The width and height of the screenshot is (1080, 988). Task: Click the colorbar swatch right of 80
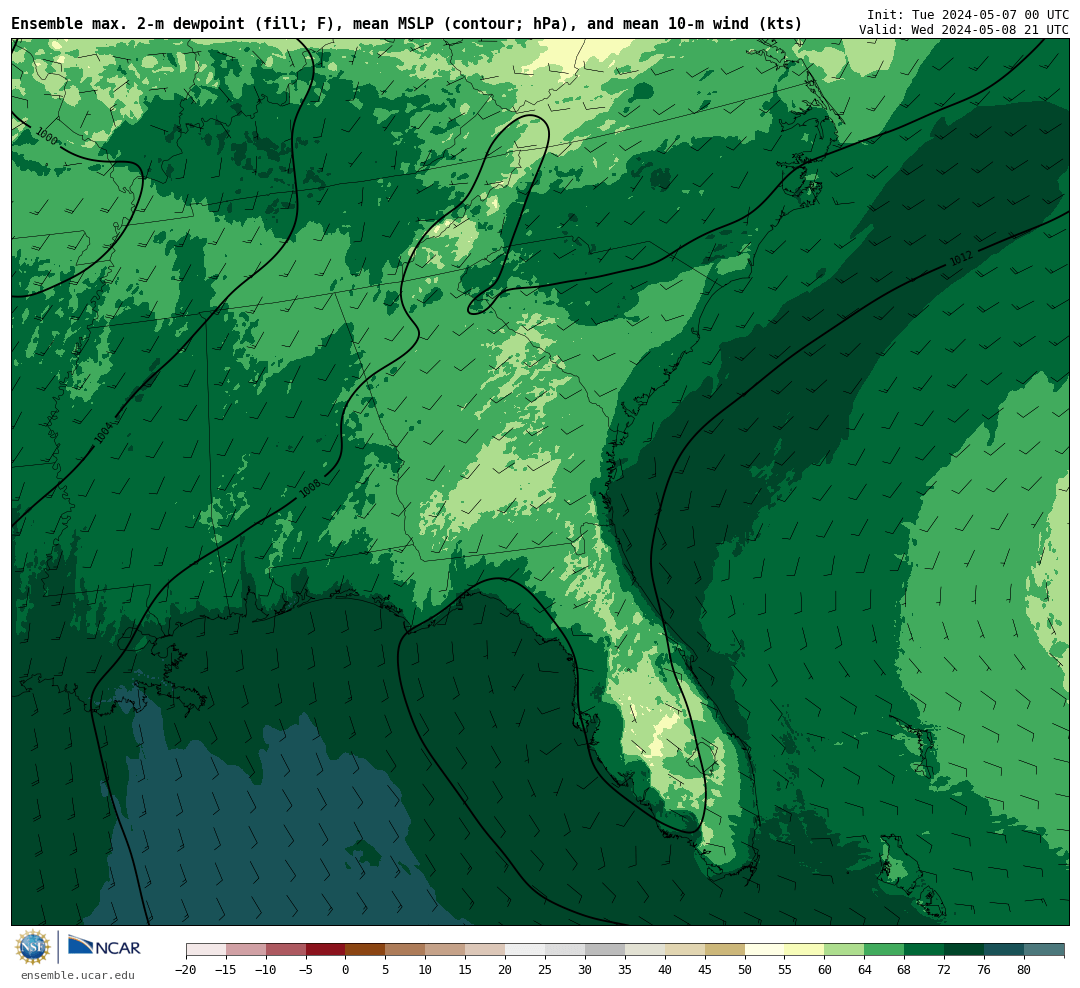[x=1044, y=950]
